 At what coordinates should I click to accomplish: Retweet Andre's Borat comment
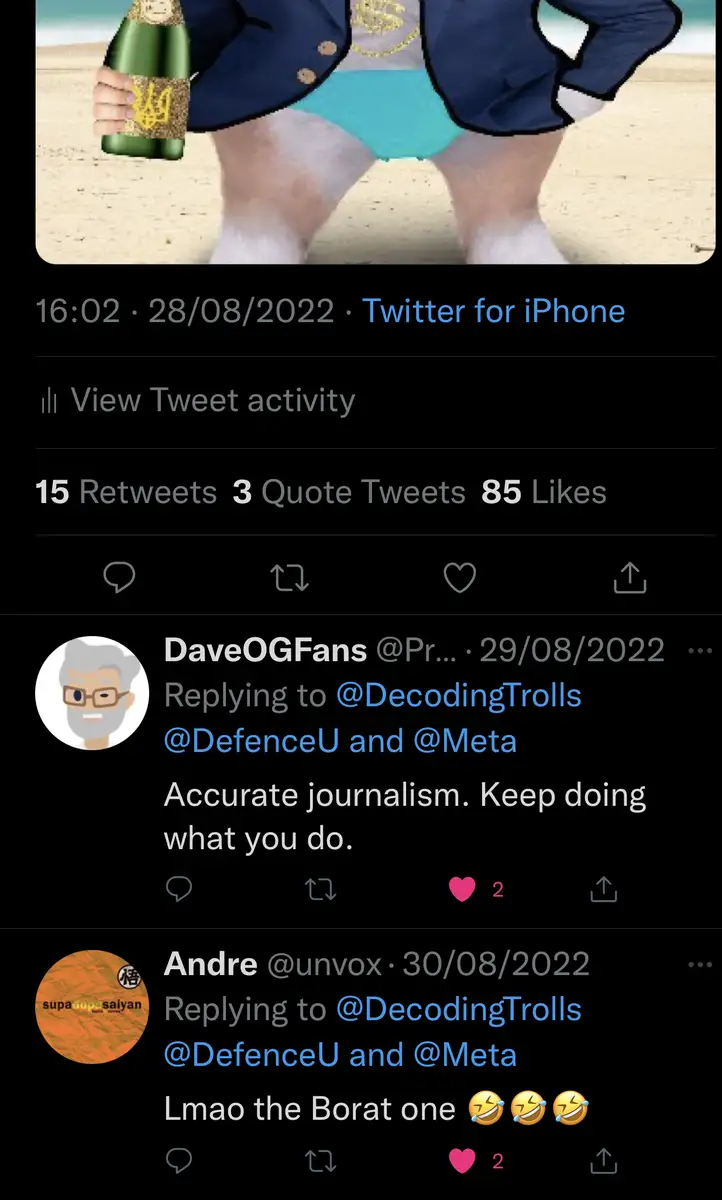[320, 1161]
